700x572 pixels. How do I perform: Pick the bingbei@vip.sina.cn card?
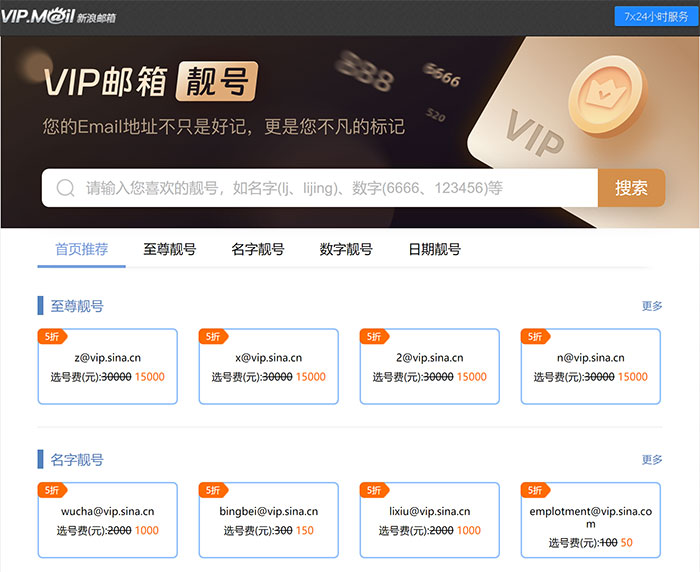[x=269, y=520]
